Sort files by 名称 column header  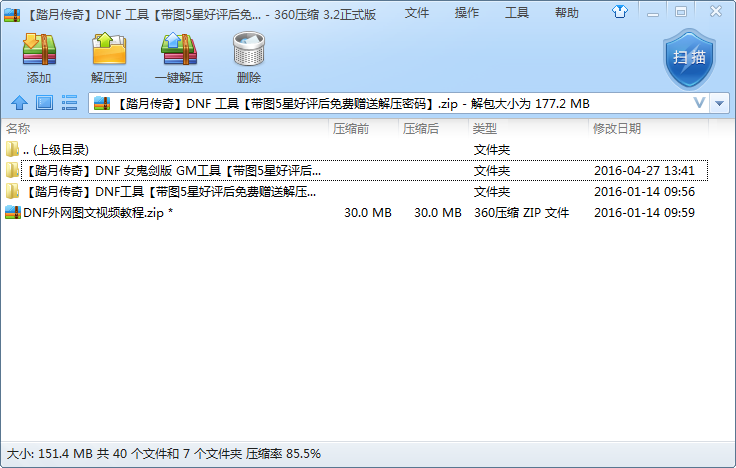[18, 129]
